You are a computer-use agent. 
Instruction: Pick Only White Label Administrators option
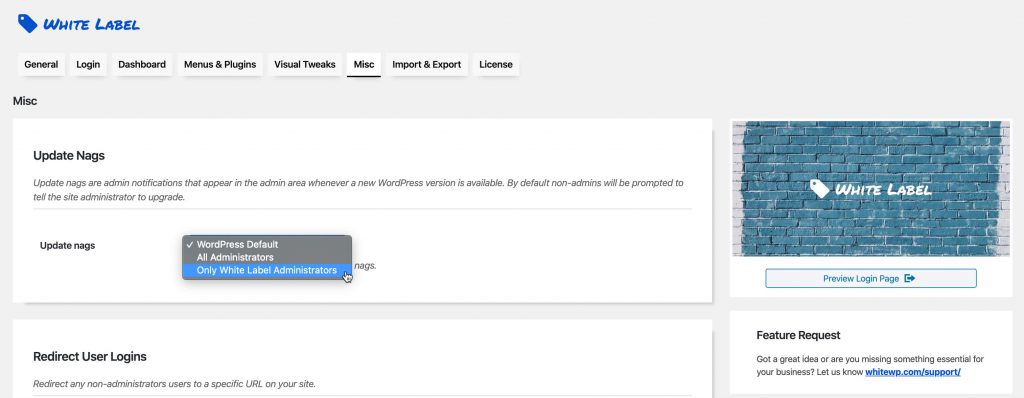[x=266, y=270]
